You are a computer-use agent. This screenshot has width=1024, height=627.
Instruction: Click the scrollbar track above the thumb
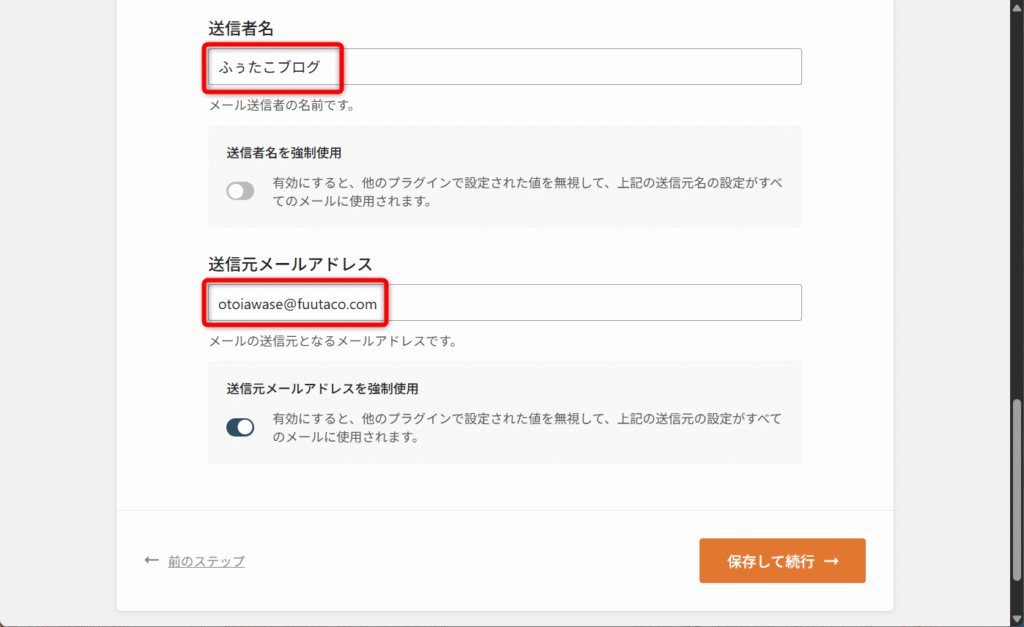click(x=1017, y=200)
